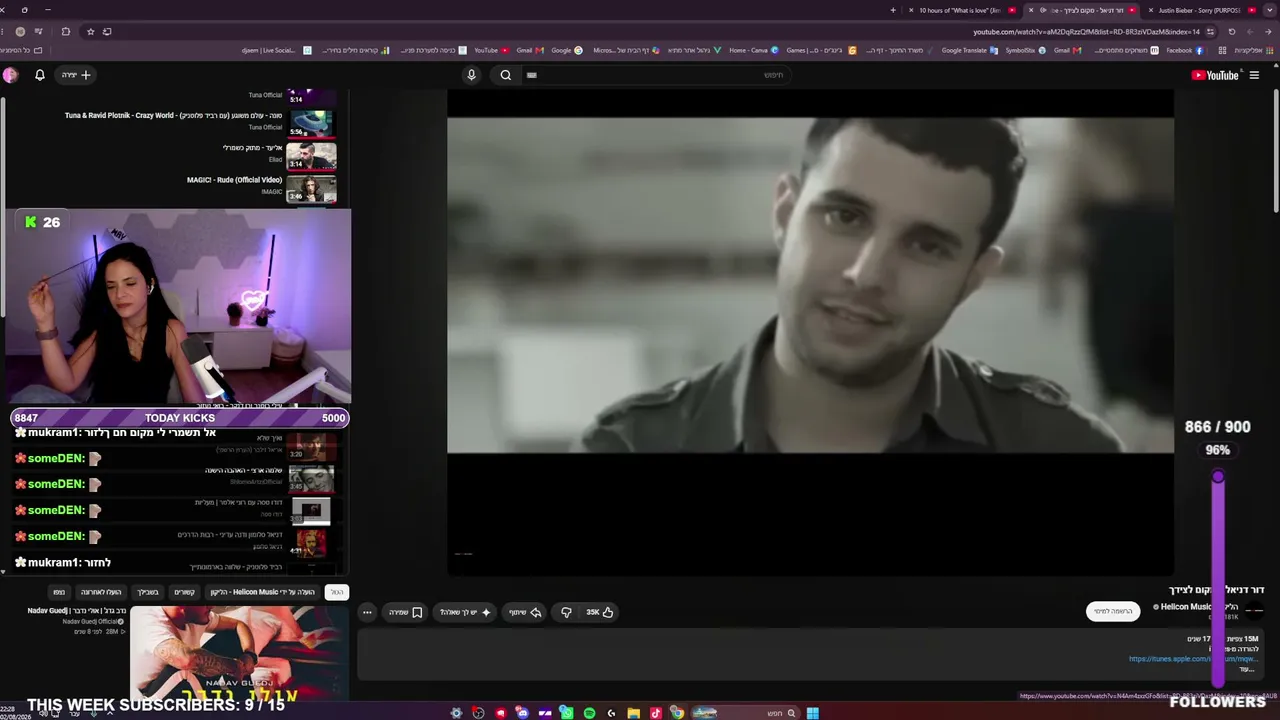Open the browser profile avatar in toolbar
Screen dimensions: 1280x720
[19, 31]
